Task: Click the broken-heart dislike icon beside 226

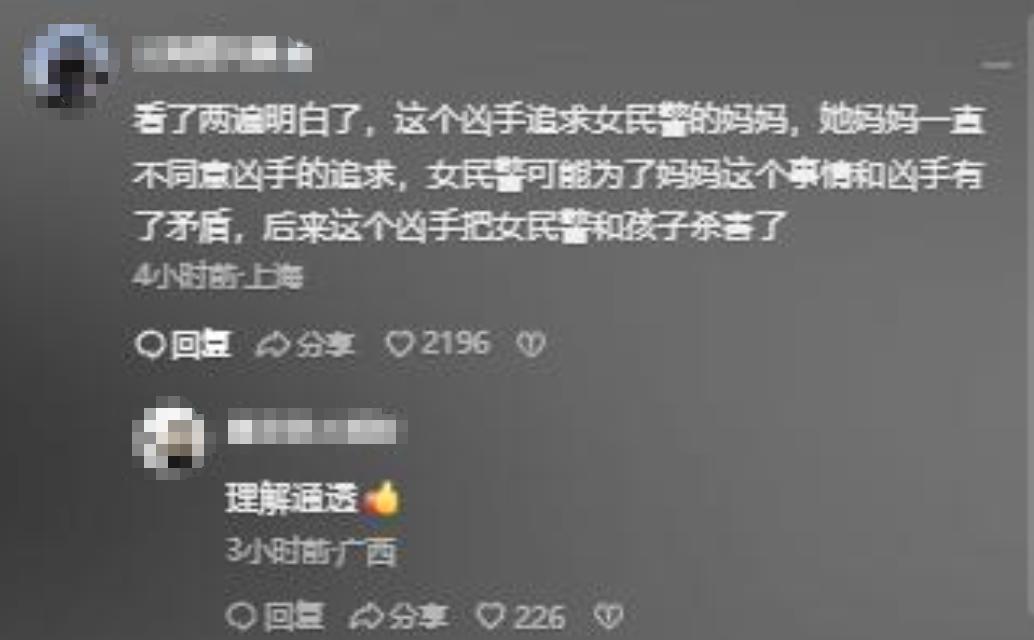Action: 608,617
